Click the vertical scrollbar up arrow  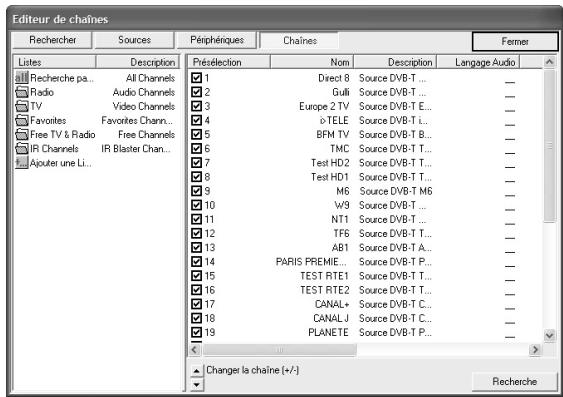pos(549,62)
